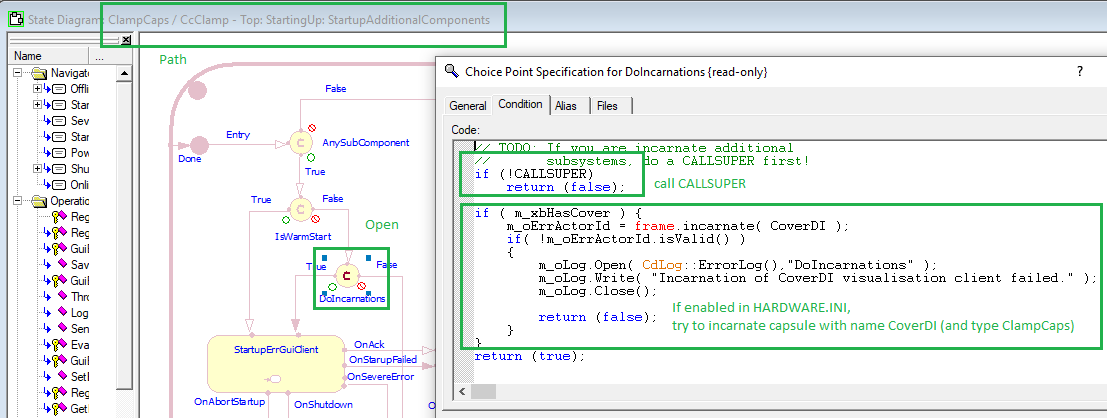The width and height of the screenshot is (1107, 418).
Task: Click the IsWarmStart label text
Action: pos(302,236)
